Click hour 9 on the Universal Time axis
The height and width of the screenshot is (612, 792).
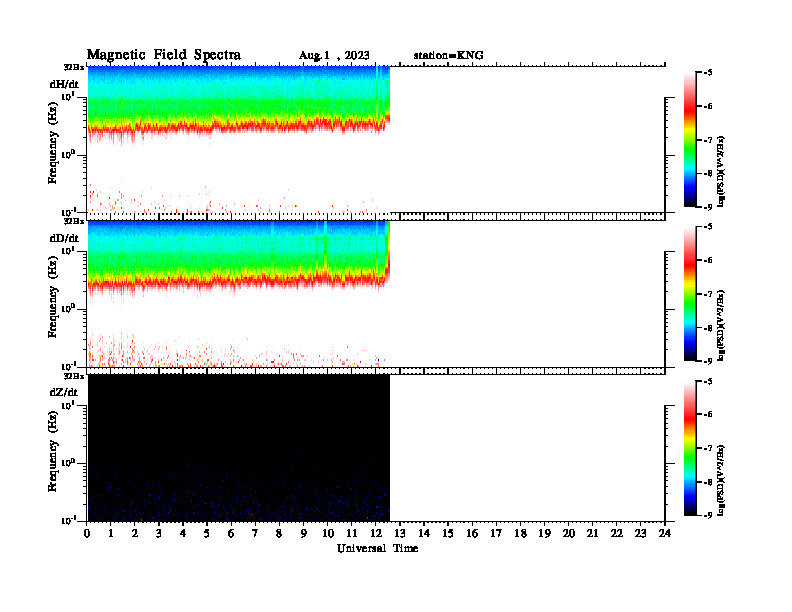(x=304, y=533)
